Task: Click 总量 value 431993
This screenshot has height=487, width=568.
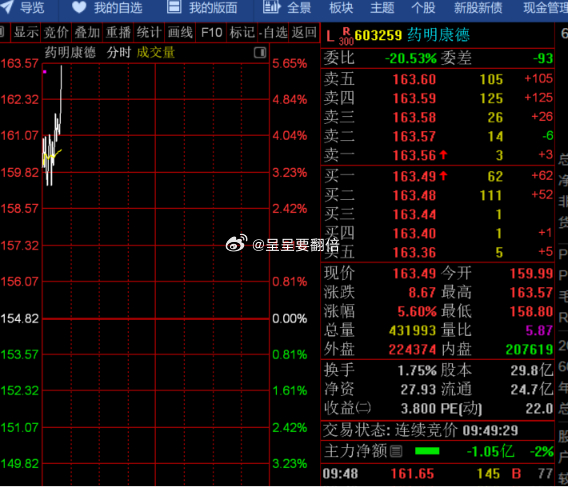Action: pos(413,330)
